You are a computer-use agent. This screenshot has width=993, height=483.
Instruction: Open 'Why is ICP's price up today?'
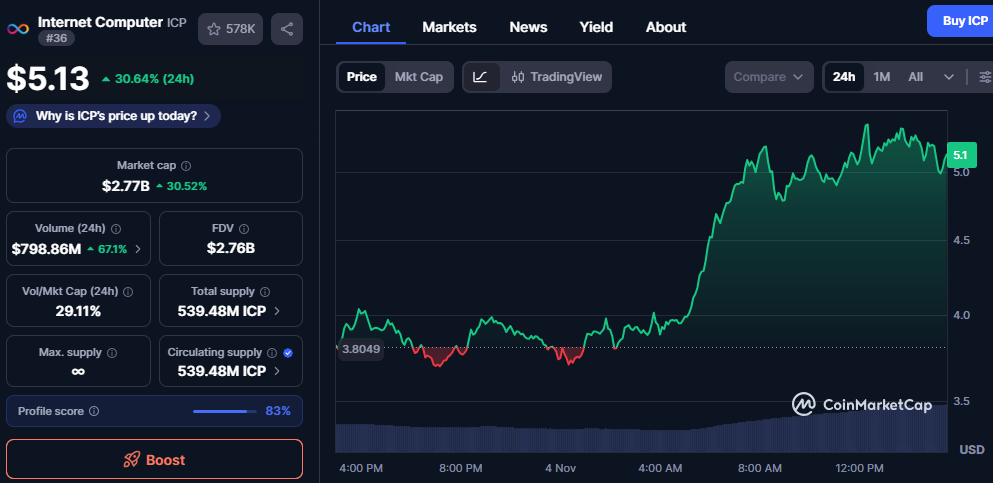tap(113, 116)
